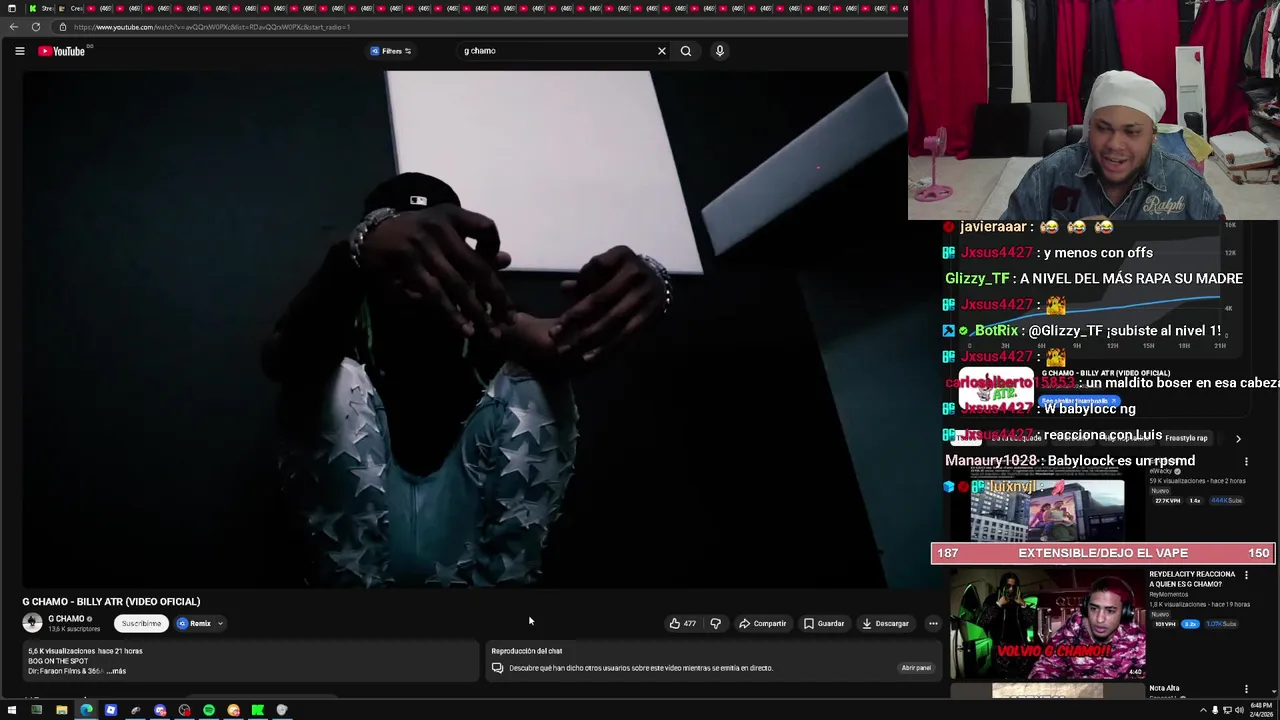Dislike the video with thumbs-down icon

(x=715, y=623)
